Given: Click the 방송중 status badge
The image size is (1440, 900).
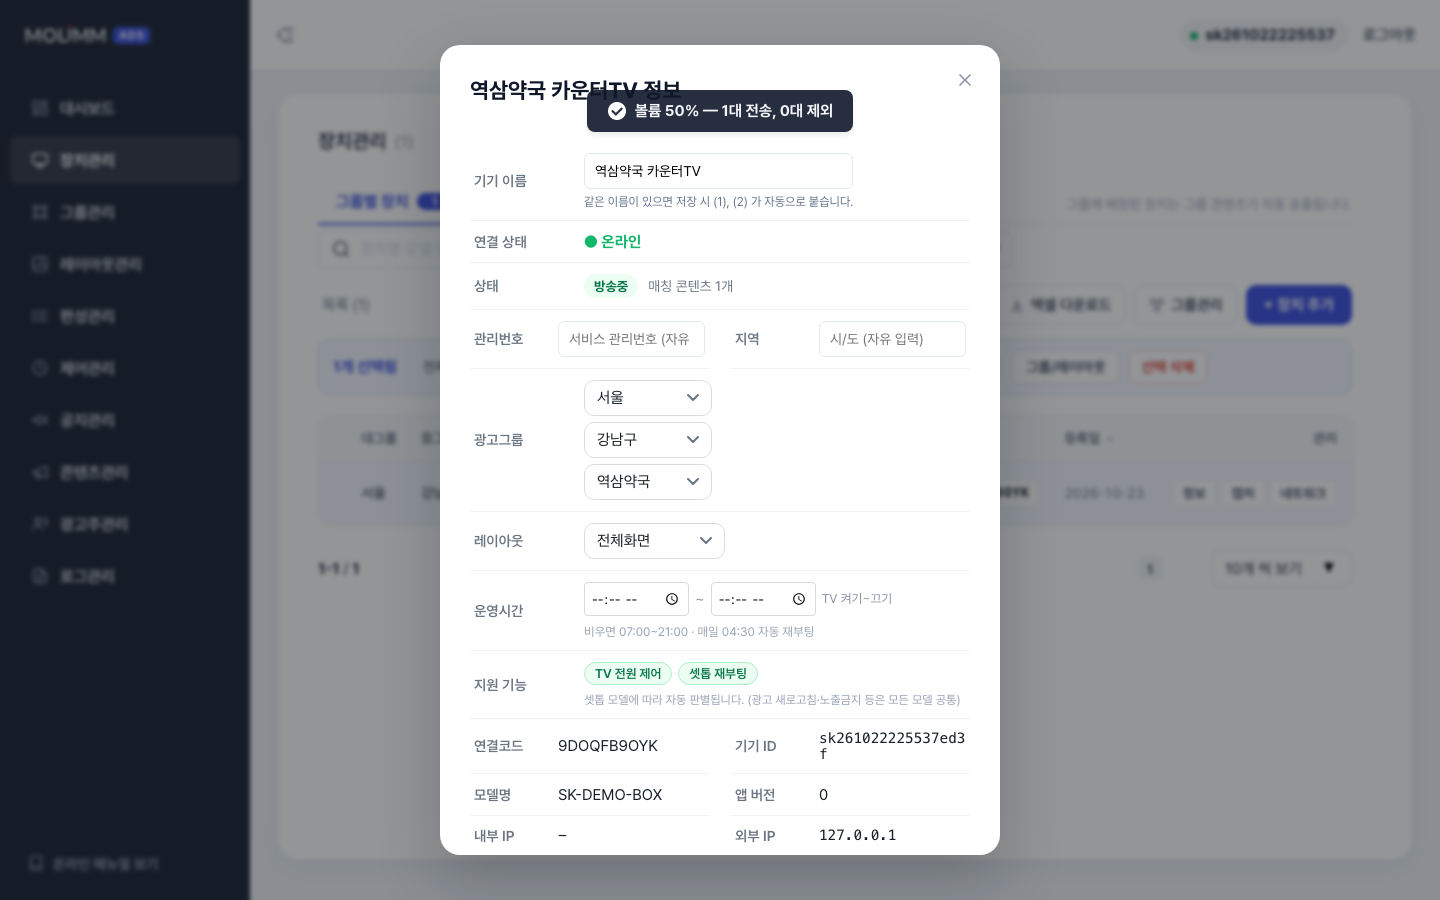Looking at the screenshot, I should click(x=611, y=286).
